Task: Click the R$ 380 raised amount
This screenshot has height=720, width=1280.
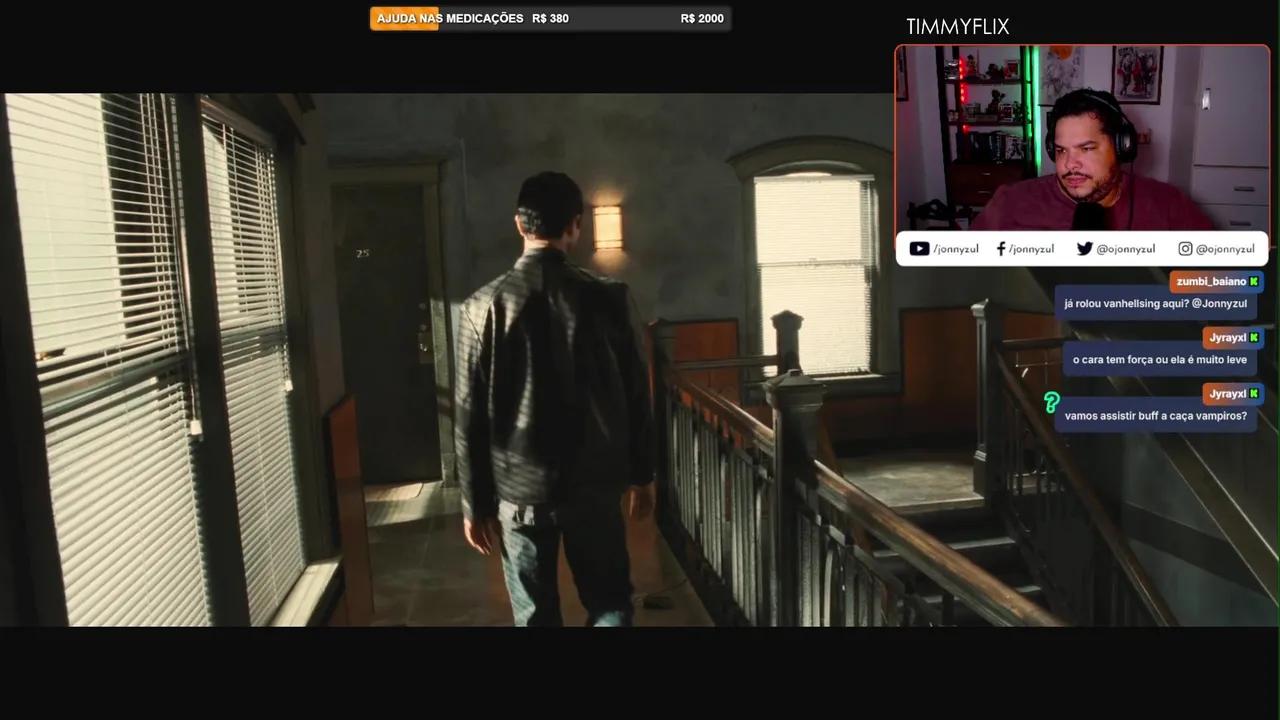Action: pos(550,18)
